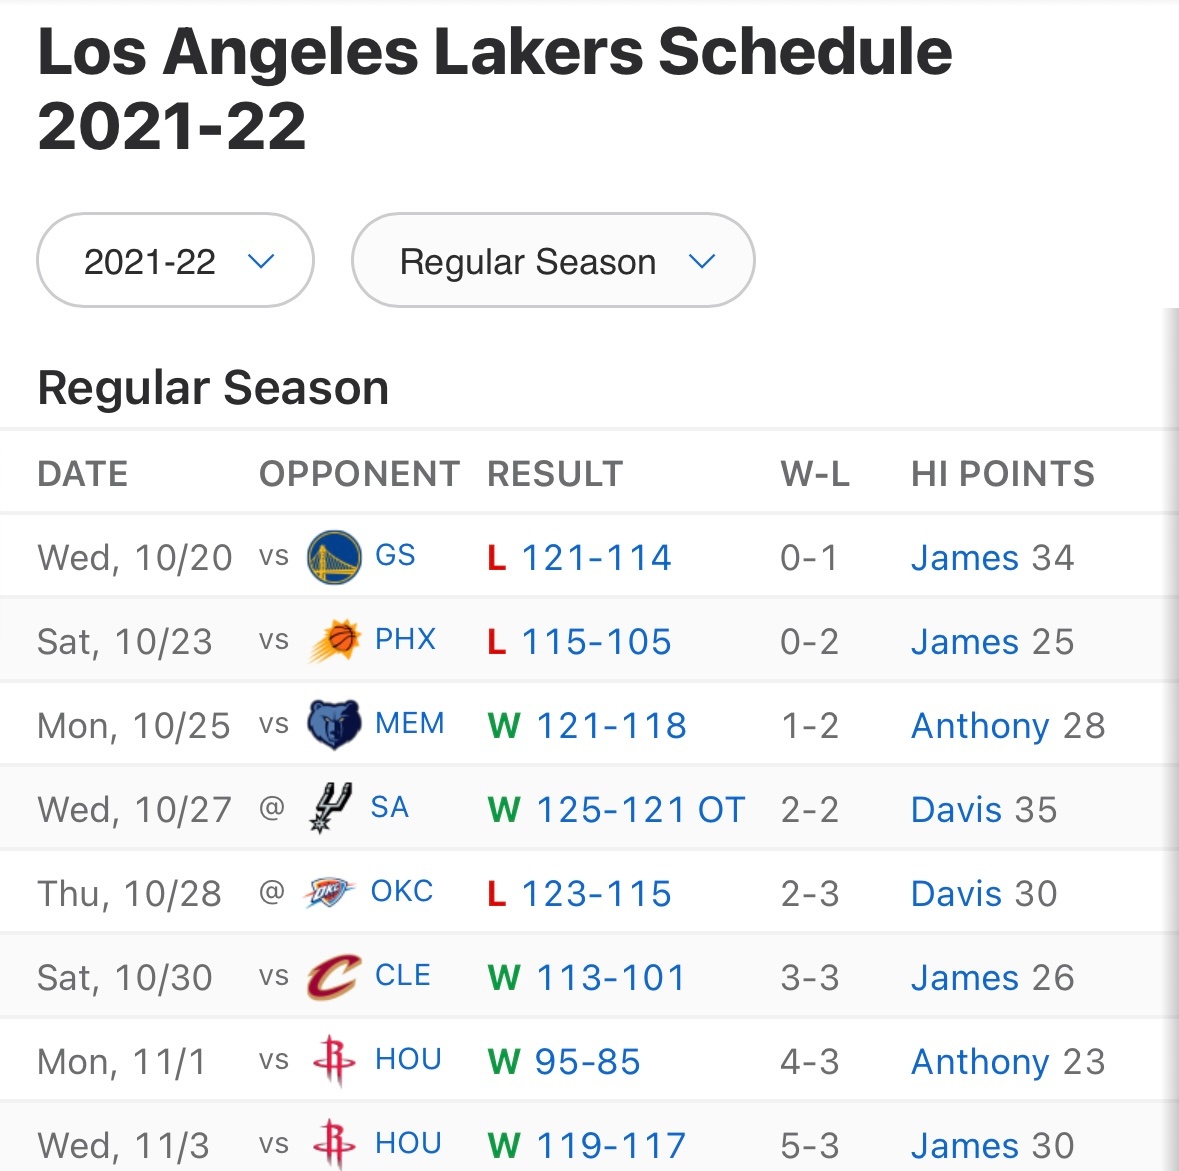
Task: Click the San Antonio Spurs logo
Action: coord(331,808)
